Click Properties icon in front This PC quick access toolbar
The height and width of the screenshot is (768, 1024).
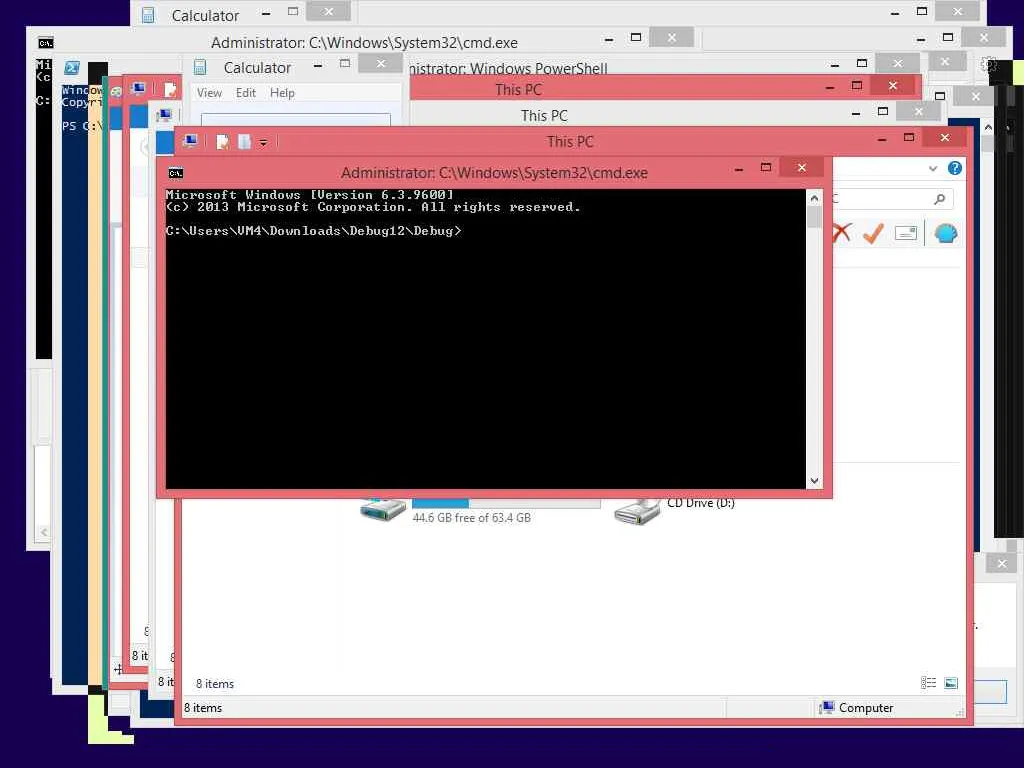coord(223,142)
